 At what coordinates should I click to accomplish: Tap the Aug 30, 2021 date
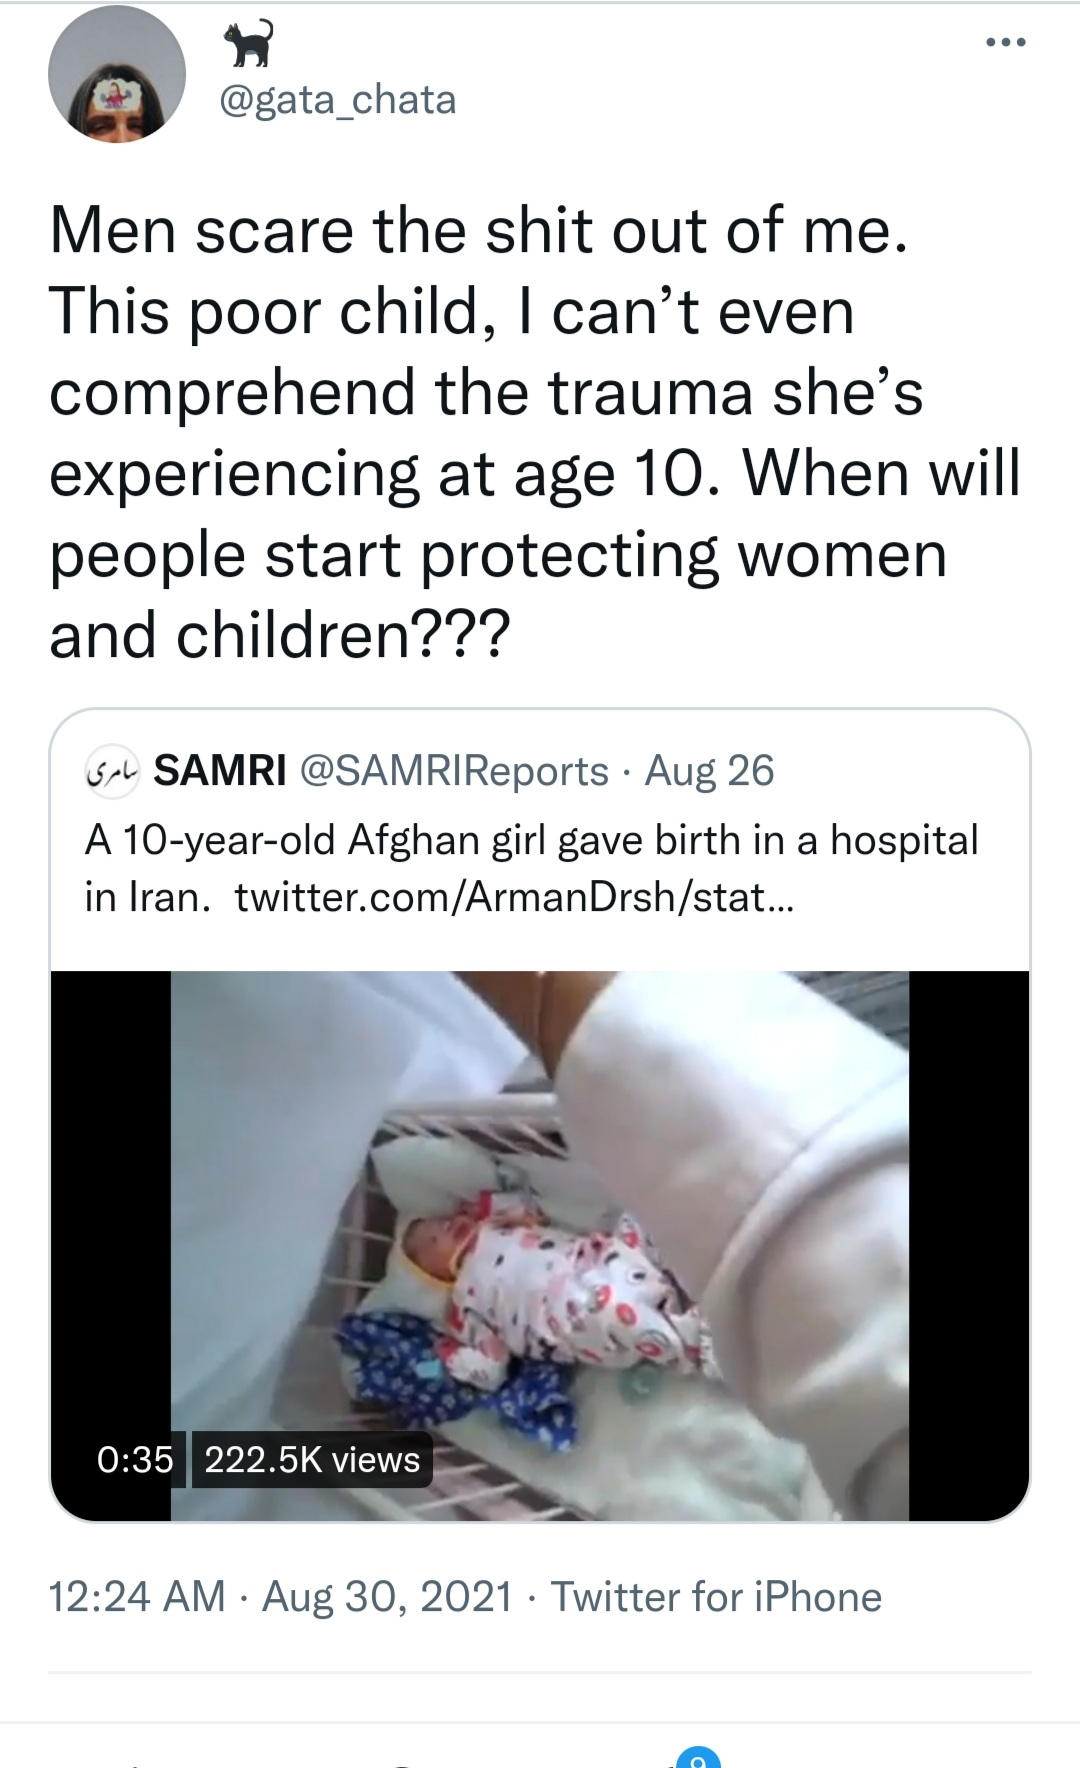tap(387, 1597)
